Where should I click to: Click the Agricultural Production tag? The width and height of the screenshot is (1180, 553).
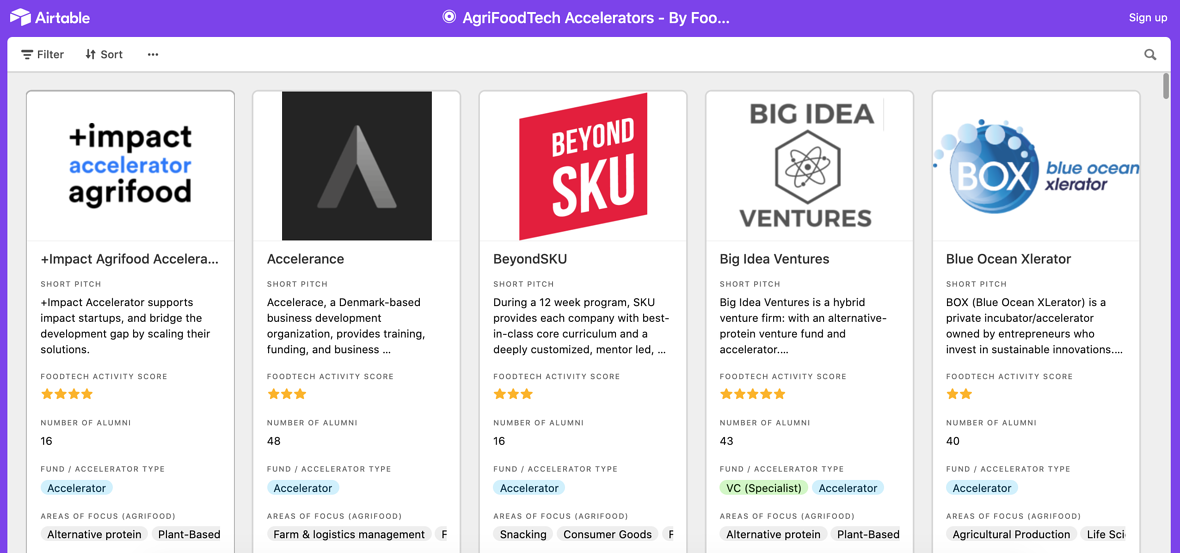pos(1011,534)
